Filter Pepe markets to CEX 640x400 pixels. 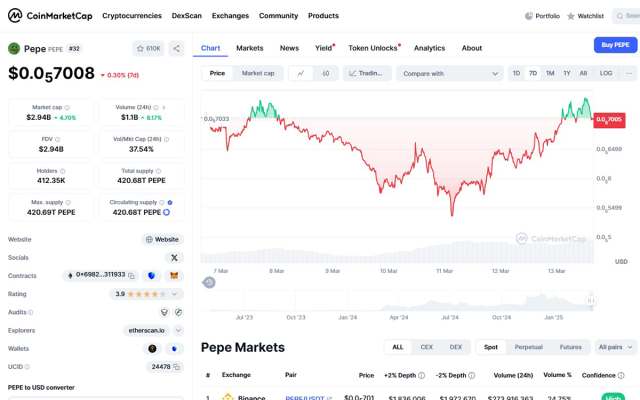pyautogui.click(x=427, y=347)
